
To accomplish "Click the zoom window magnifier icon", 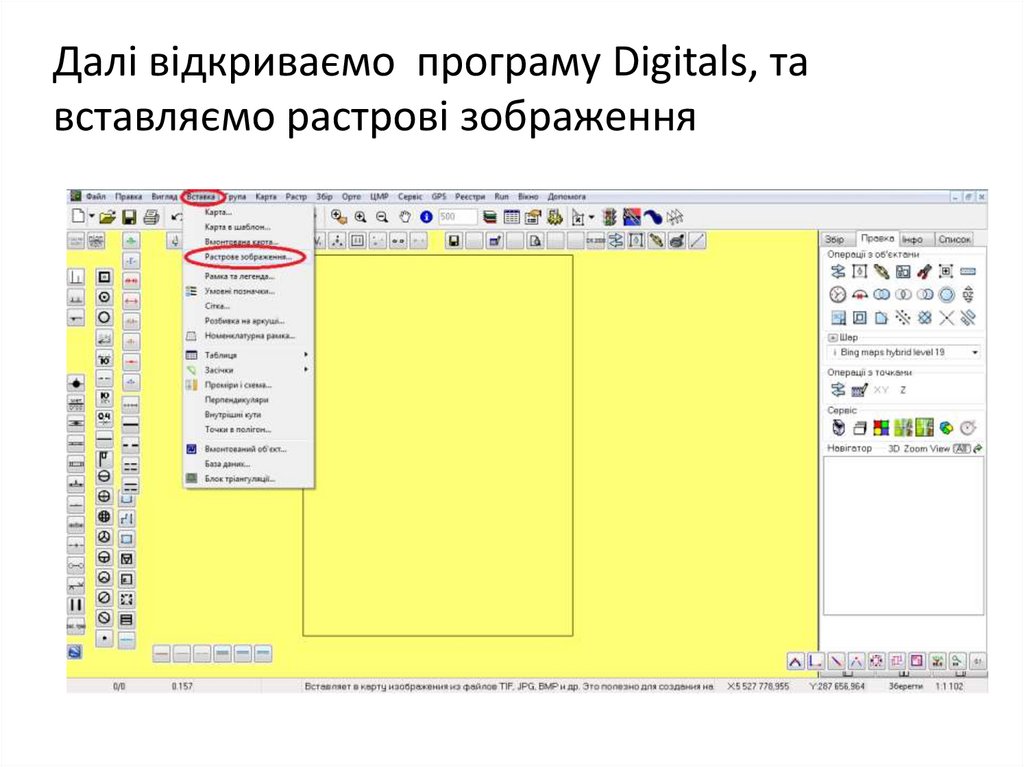I will [x=338, y=217].
